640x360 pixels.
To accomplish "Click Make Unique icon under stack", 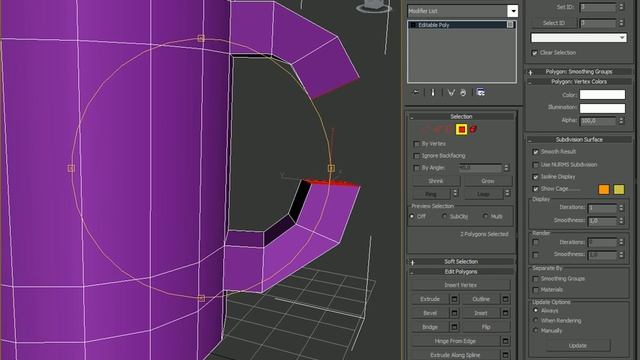I will click(451, 93).
